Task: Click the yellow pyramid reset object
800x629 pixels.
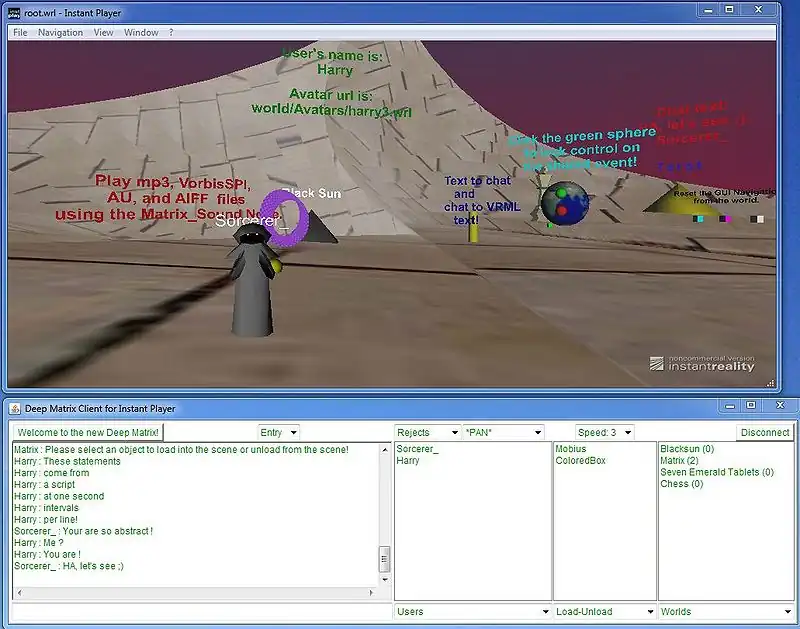Action: click(678, 200)
